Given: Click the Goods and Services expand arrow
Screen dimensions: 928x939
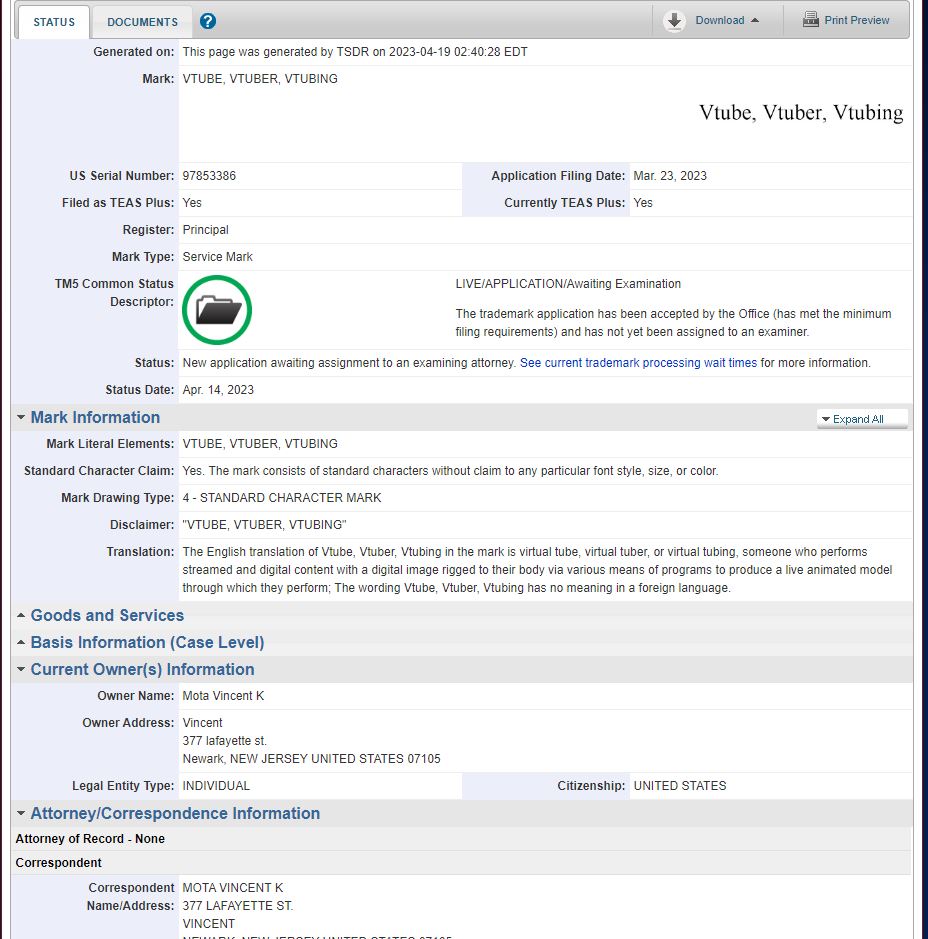Looking at the screenshot, I should click(x=21, y=615).
